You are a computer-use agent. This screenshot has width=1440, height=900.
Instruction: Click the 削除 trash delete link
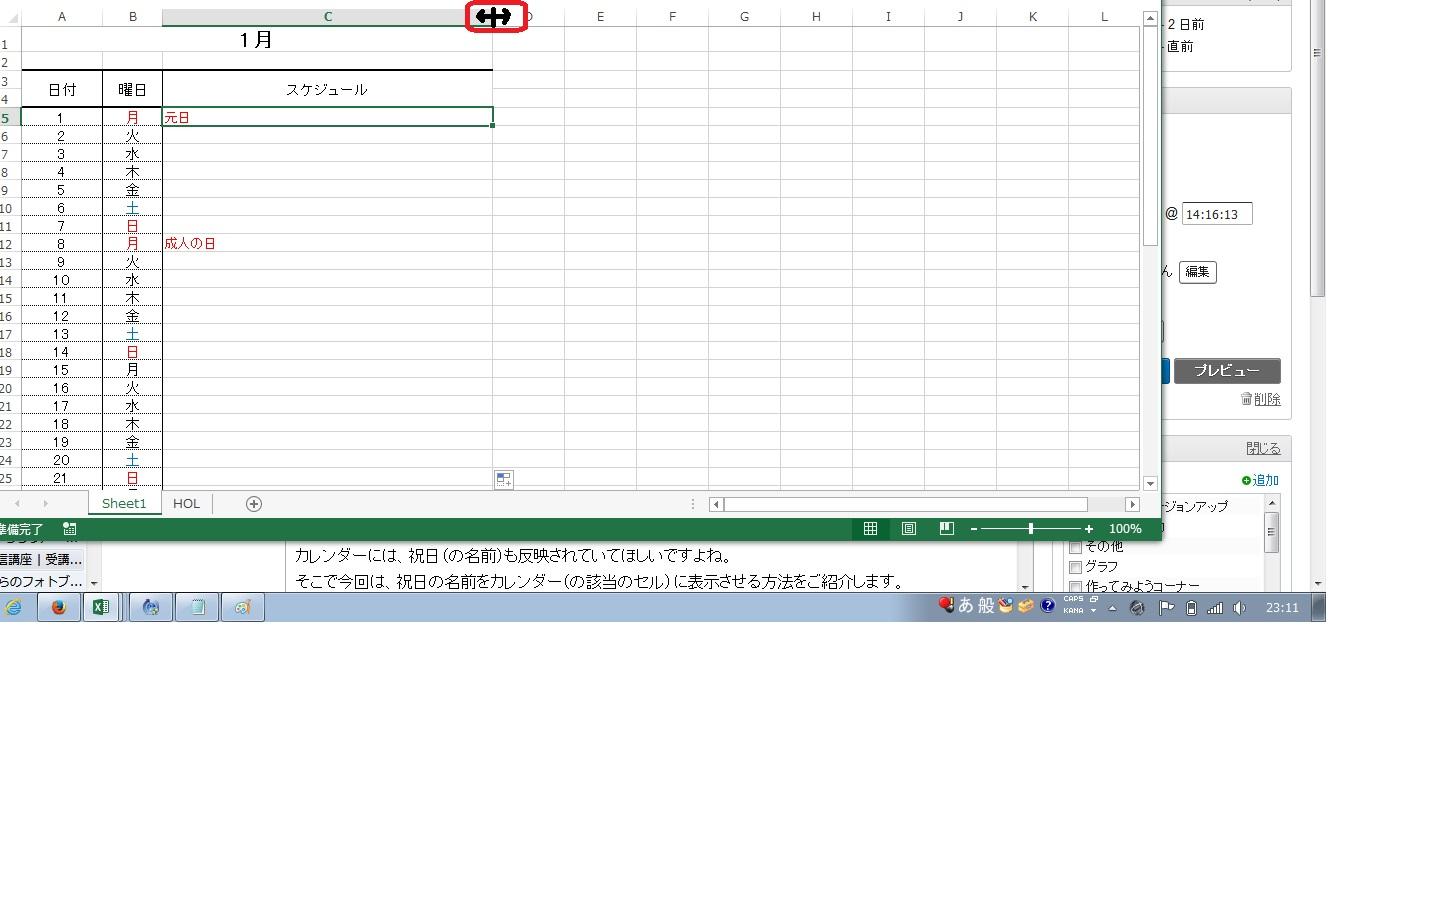coord(1260,399)
